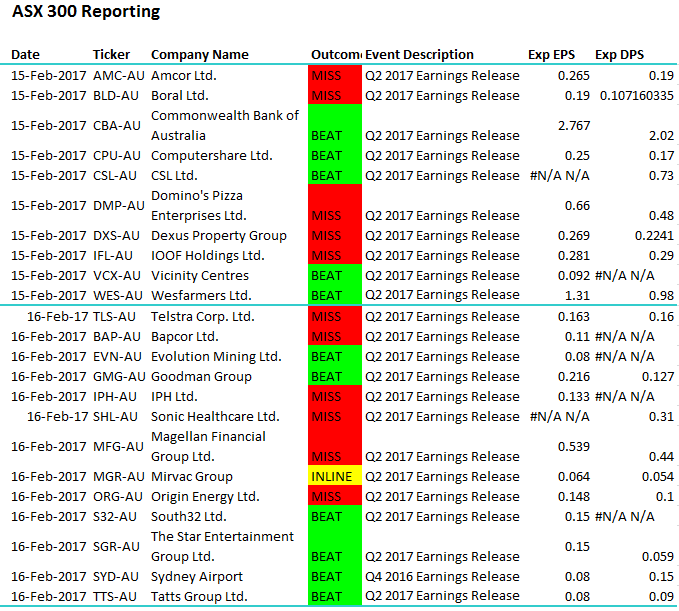Select company cell Mirvac Group
Screen dimensions: 679x611
pos(192,476)
